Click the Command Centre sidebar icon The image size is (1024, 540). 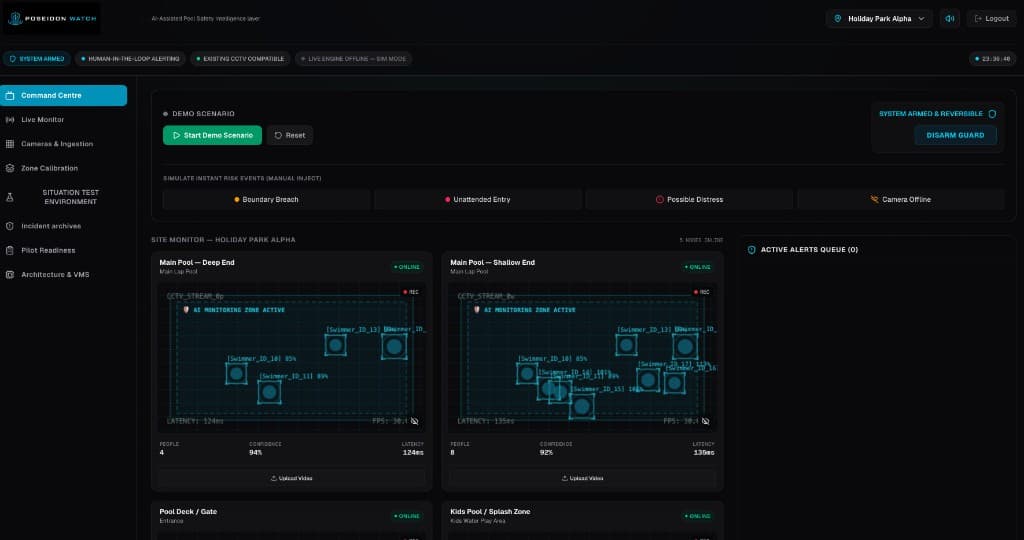(x=10, y=95)
